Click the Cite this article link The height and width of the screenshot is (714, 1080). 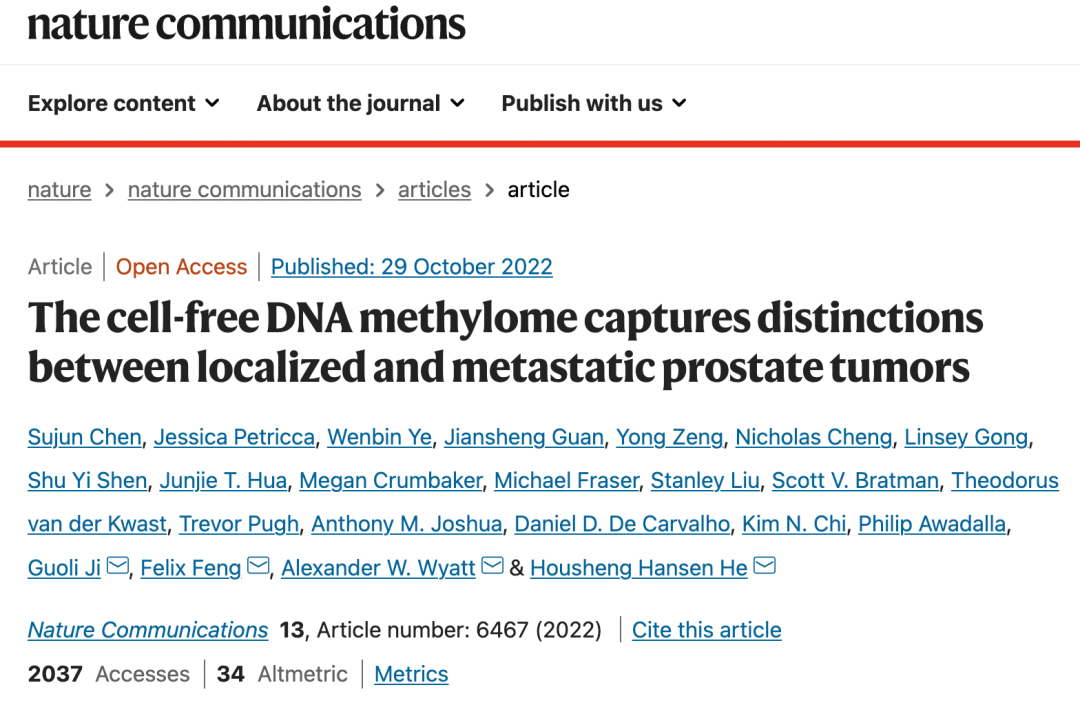click(706, 630)
